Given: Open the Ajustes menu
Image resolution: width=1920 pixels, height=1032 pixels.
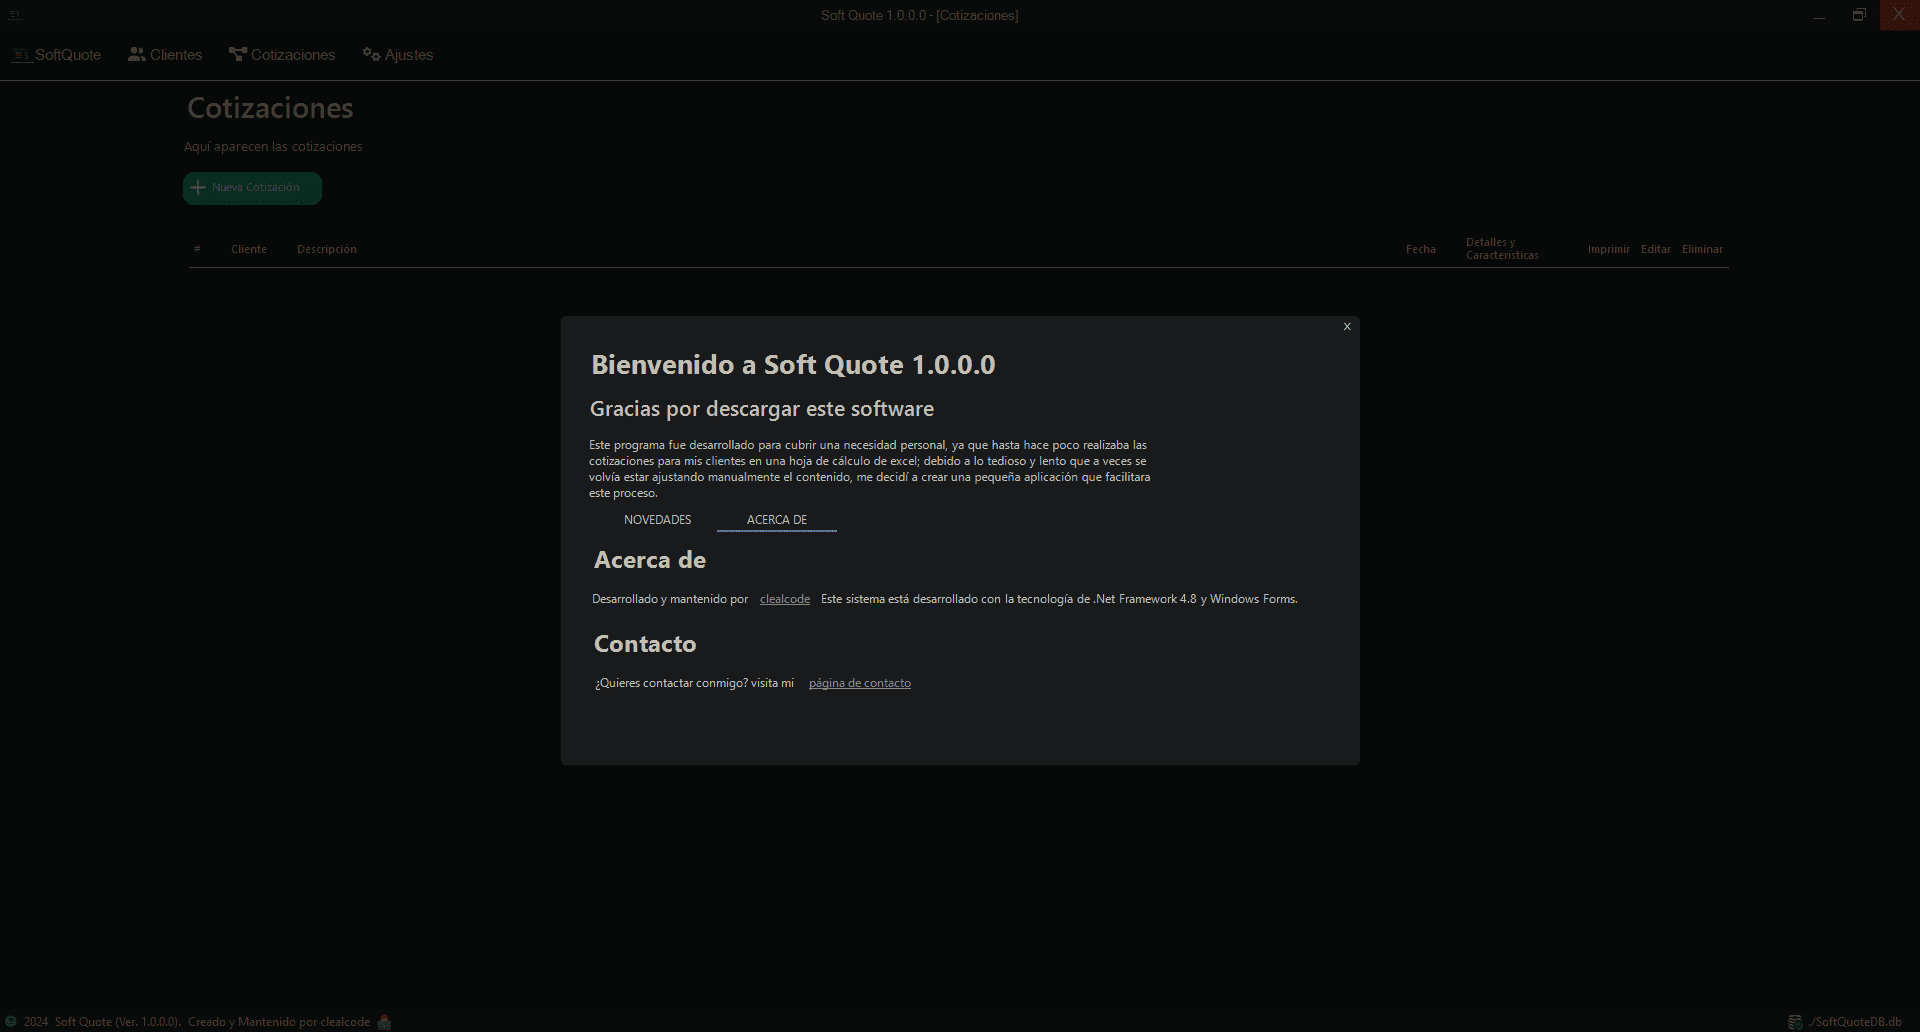Looking at the screenshot, I should pyautogui.click(x=398, y=55).
